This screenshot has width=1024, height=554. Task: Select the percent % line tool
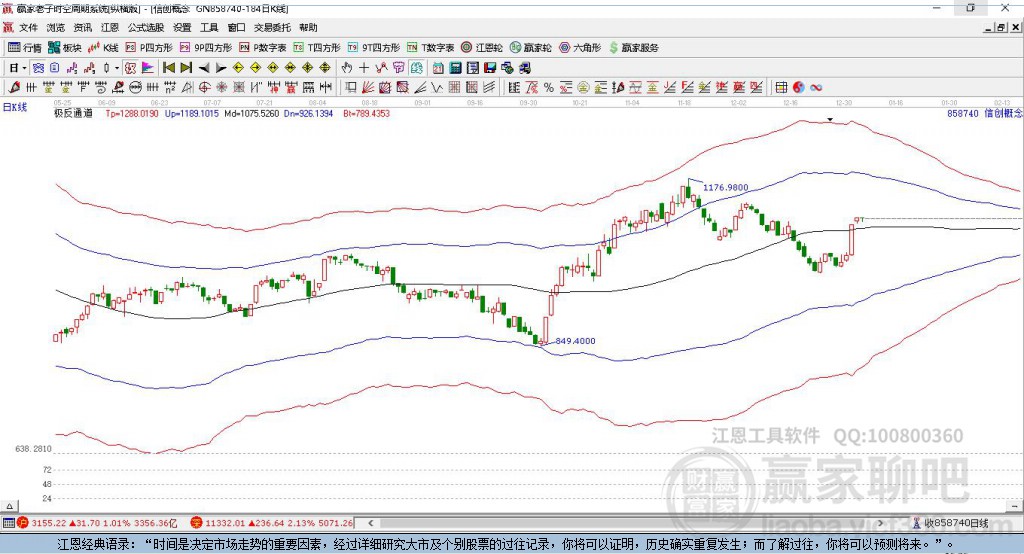coord(549,88)
